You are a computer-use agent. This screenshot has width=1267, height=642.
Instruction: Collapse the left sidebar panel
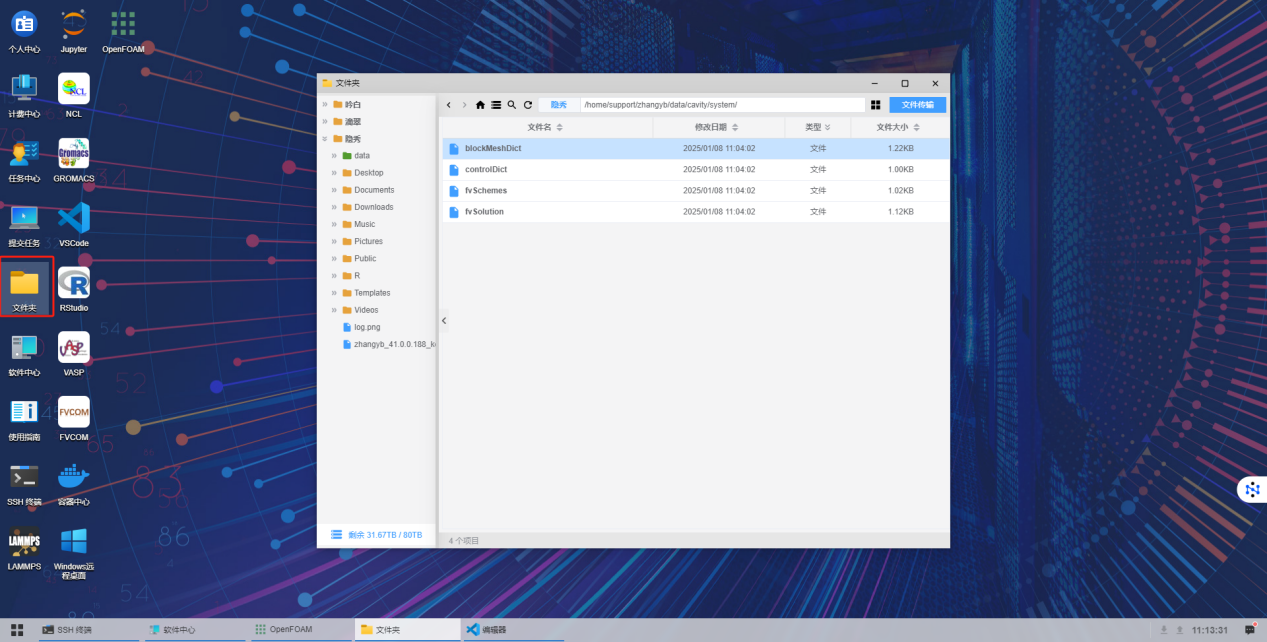[444, 321]
